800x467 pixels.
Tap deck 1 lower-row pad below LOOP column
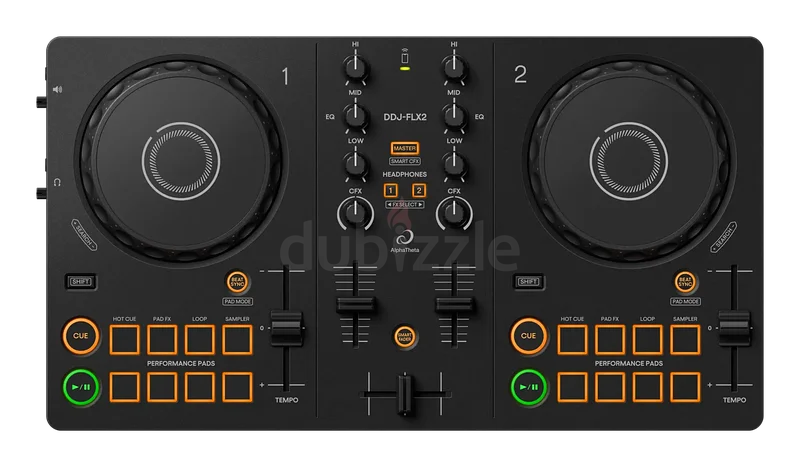point(199,387)
